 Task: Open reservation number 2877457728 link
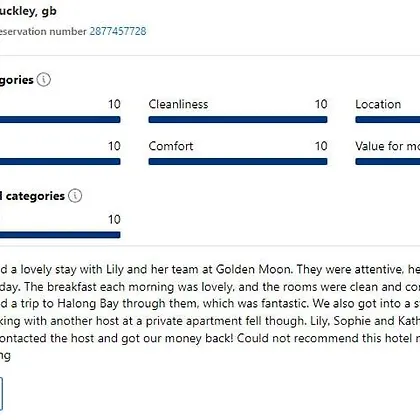(x=118, y=31)
